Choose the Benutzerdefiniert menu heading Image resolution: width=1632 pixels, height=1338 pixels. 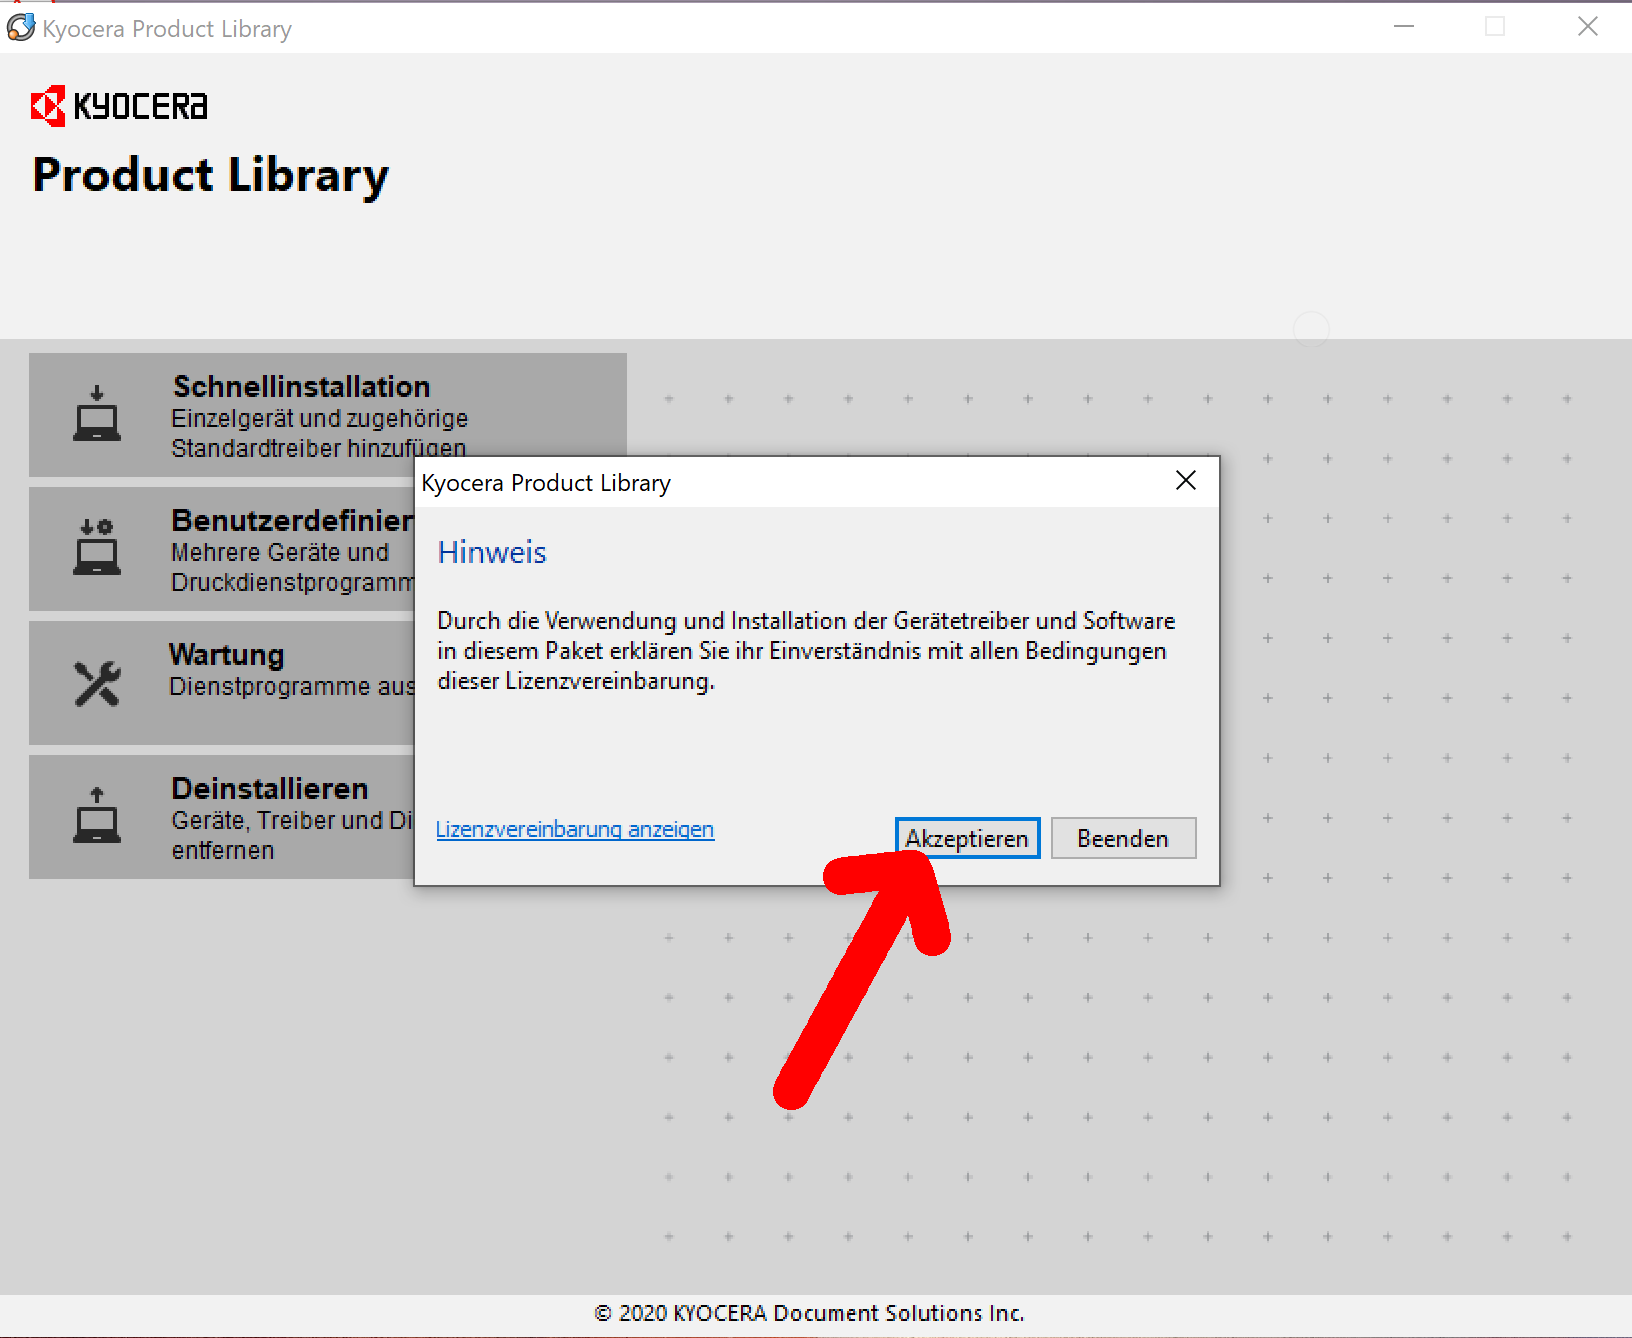coord(291,521)
